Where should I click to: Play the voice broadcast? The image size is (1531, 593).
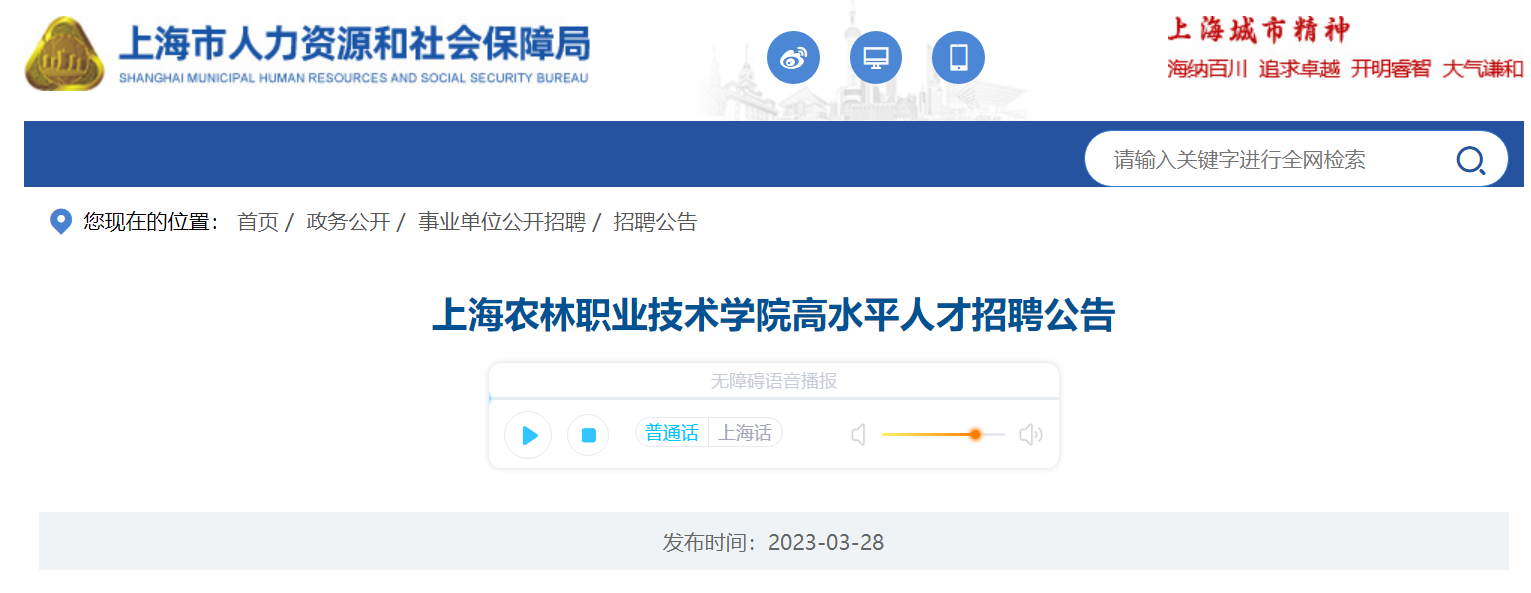(528, 435)
